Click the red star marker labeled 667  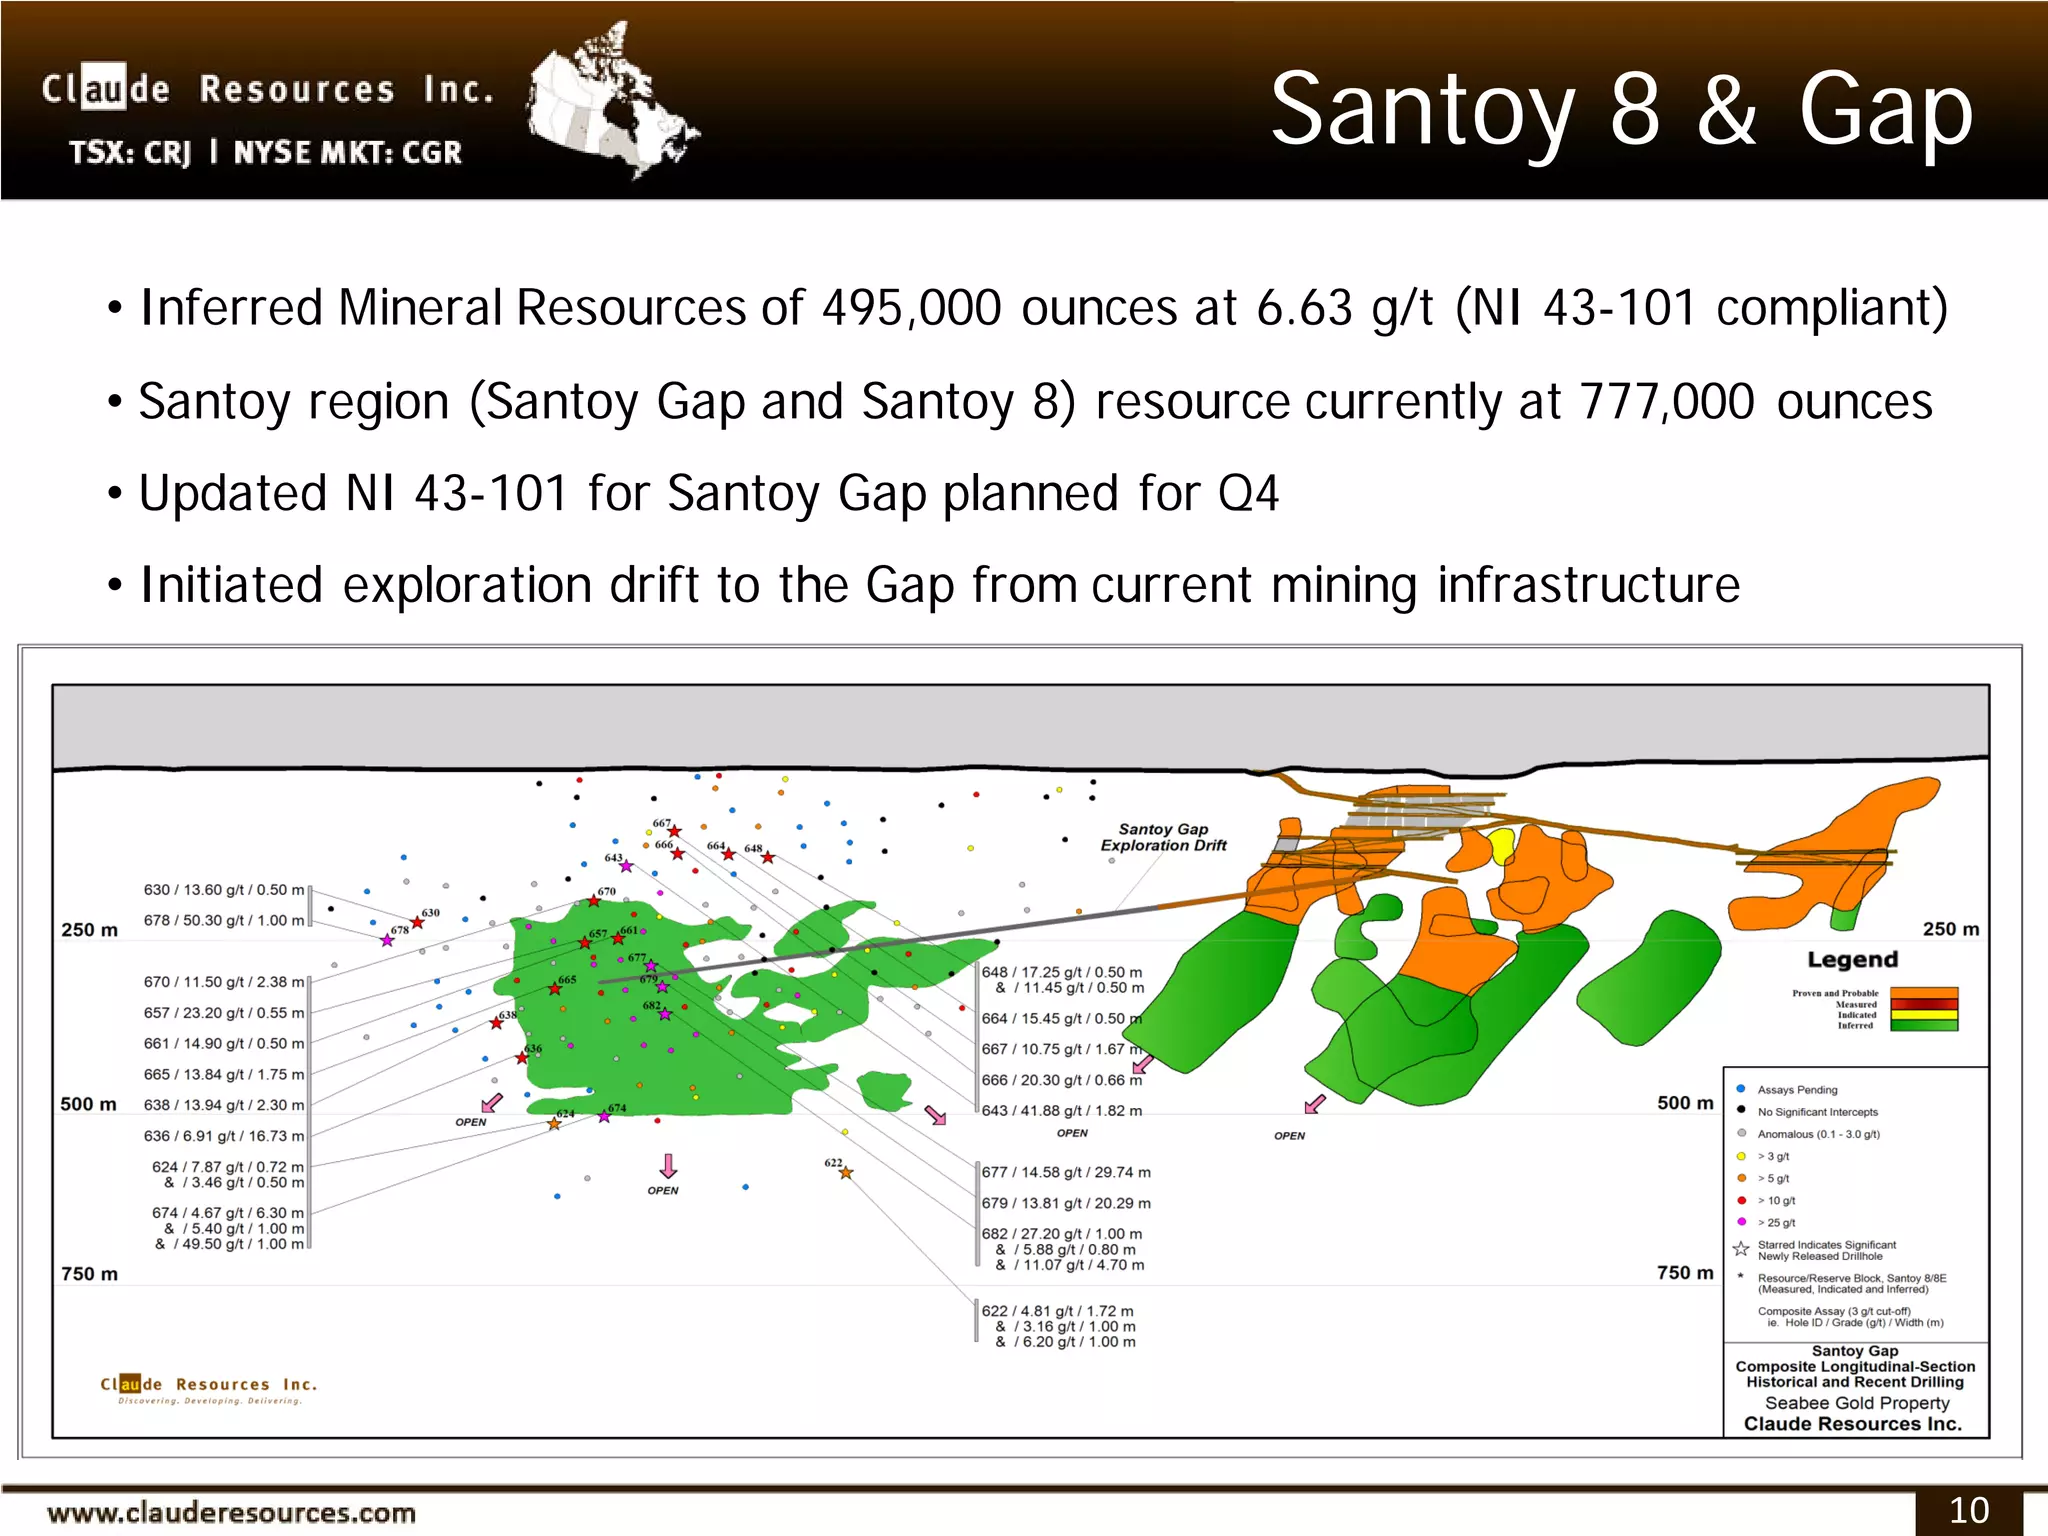click(675, 832)
